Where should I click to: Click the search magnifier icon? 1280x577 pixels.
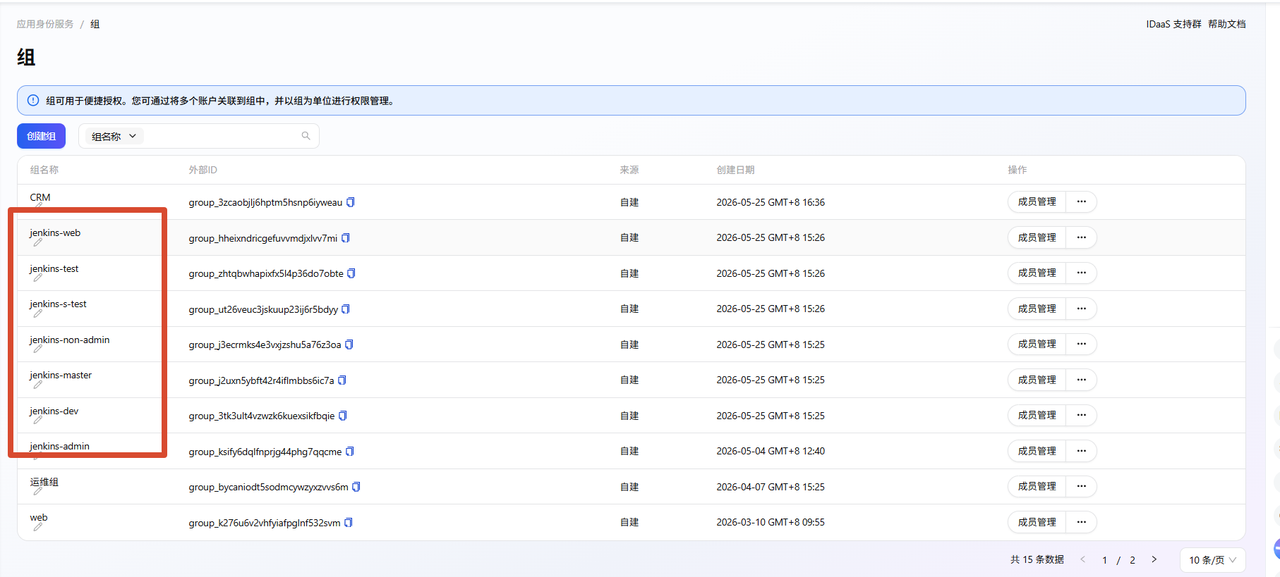pyautogui.click(x=306, y=136)
